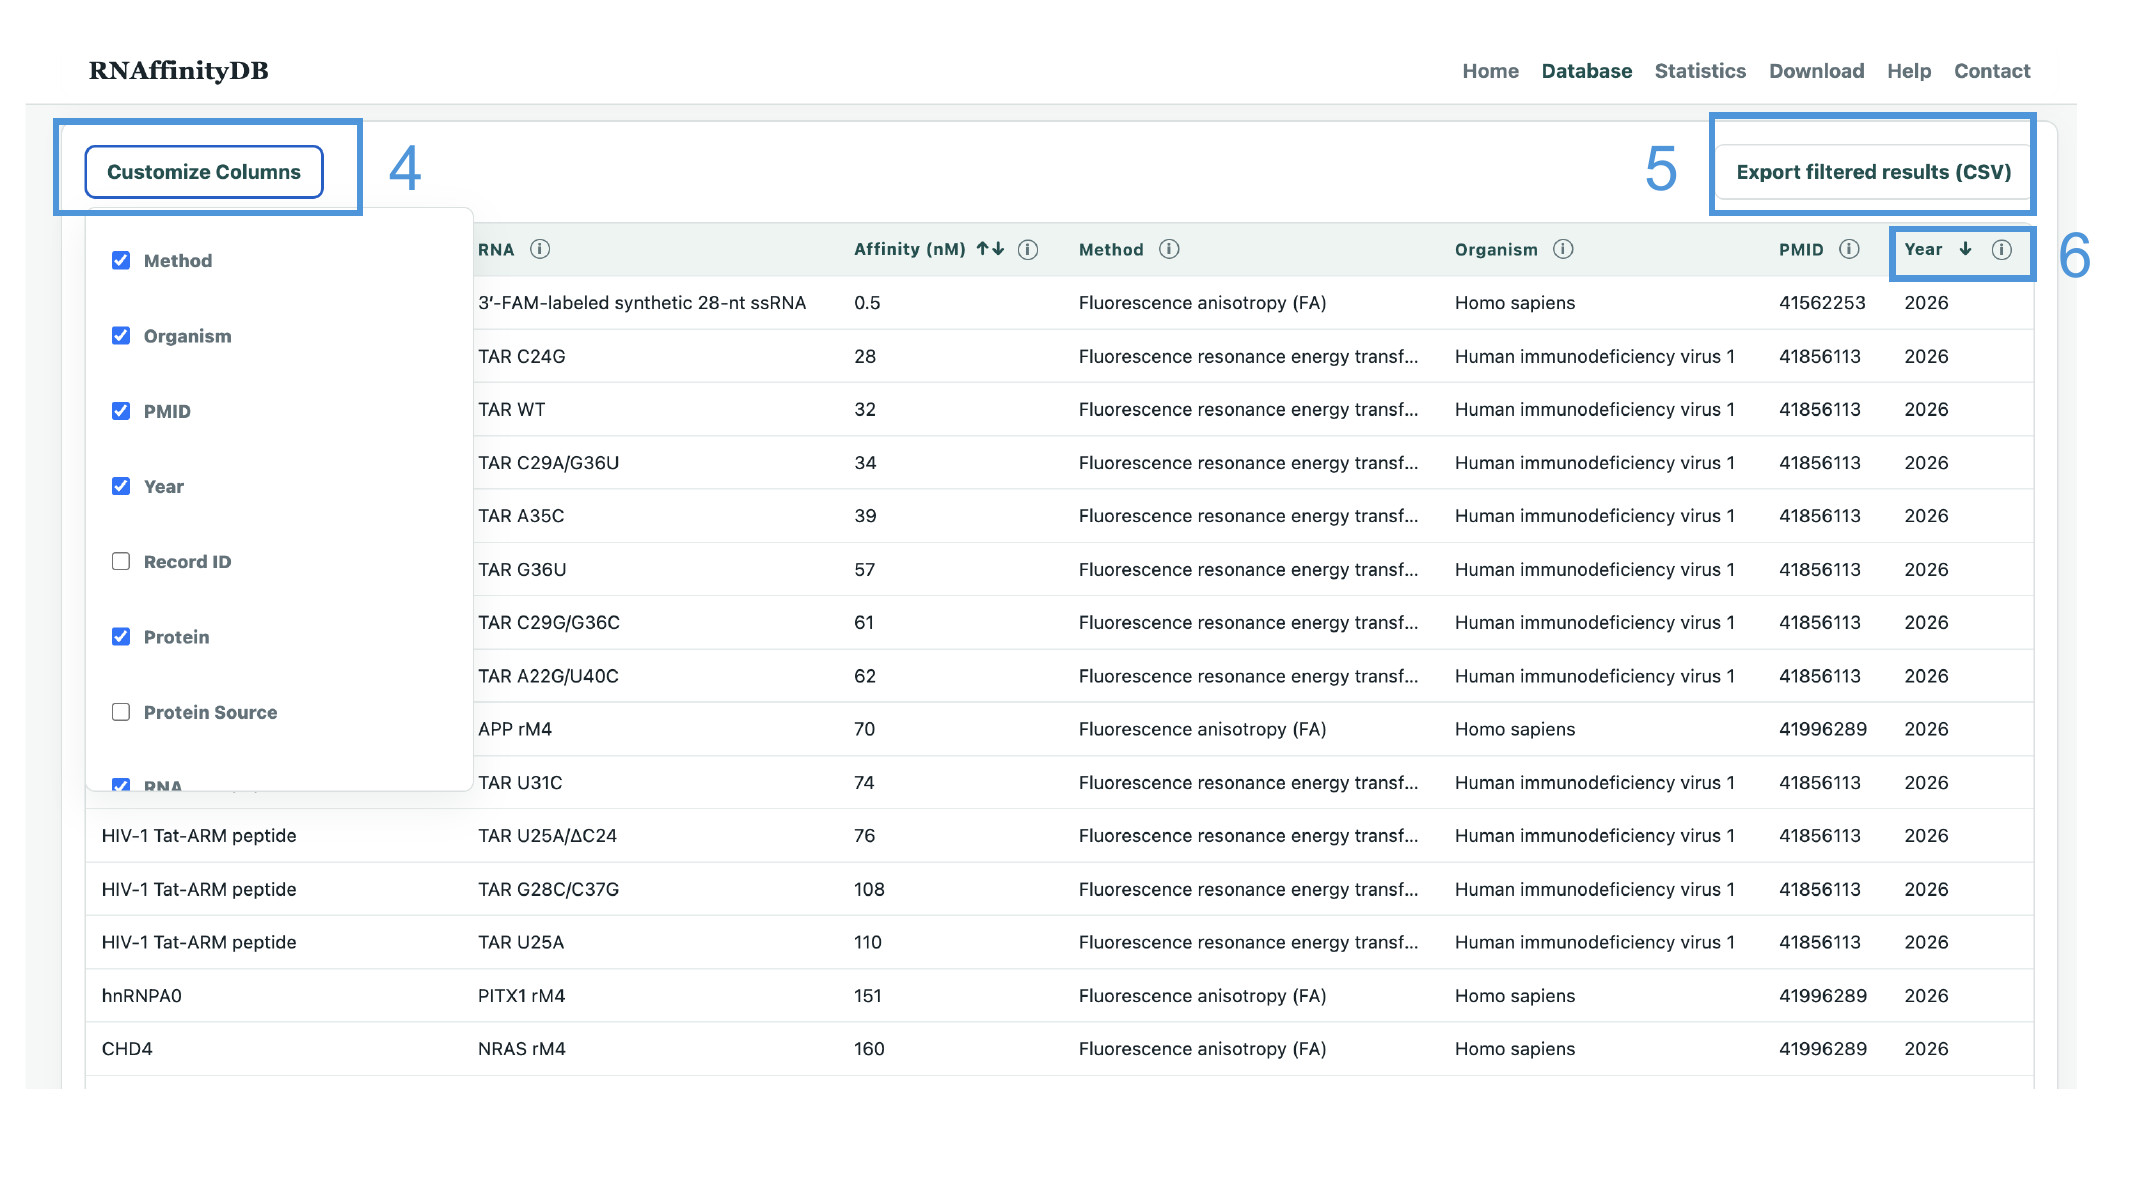Collapse the Customize Columns dropdown
This screenshot has height=1200, width=2133.
click(x=204, y=172)
